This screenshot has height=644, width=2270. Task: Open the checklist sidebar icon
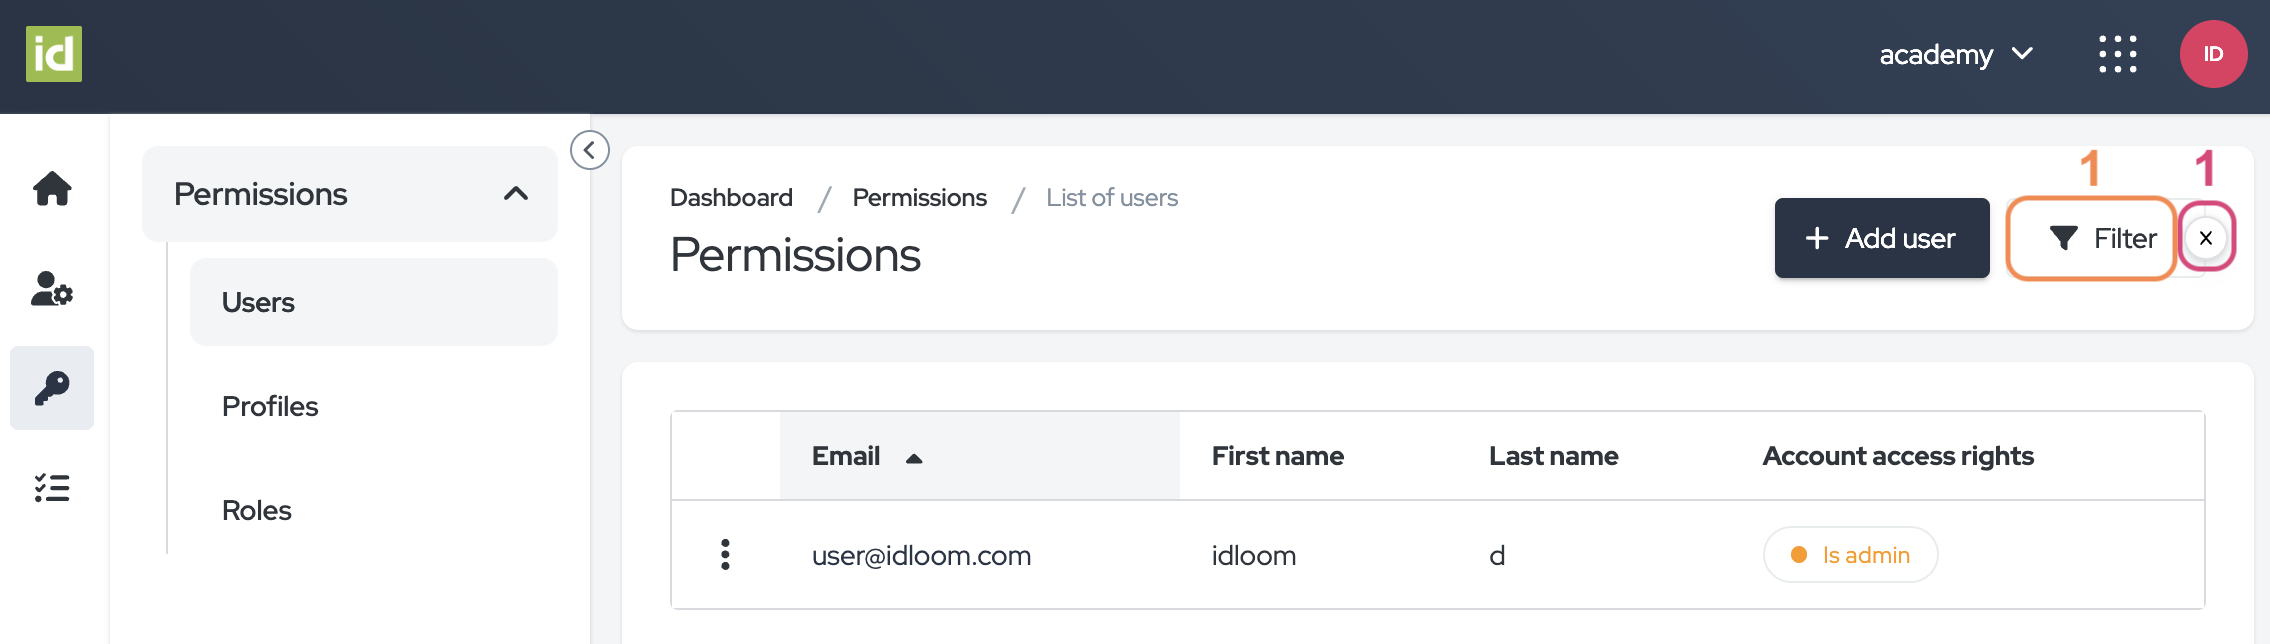click(52, 488)
